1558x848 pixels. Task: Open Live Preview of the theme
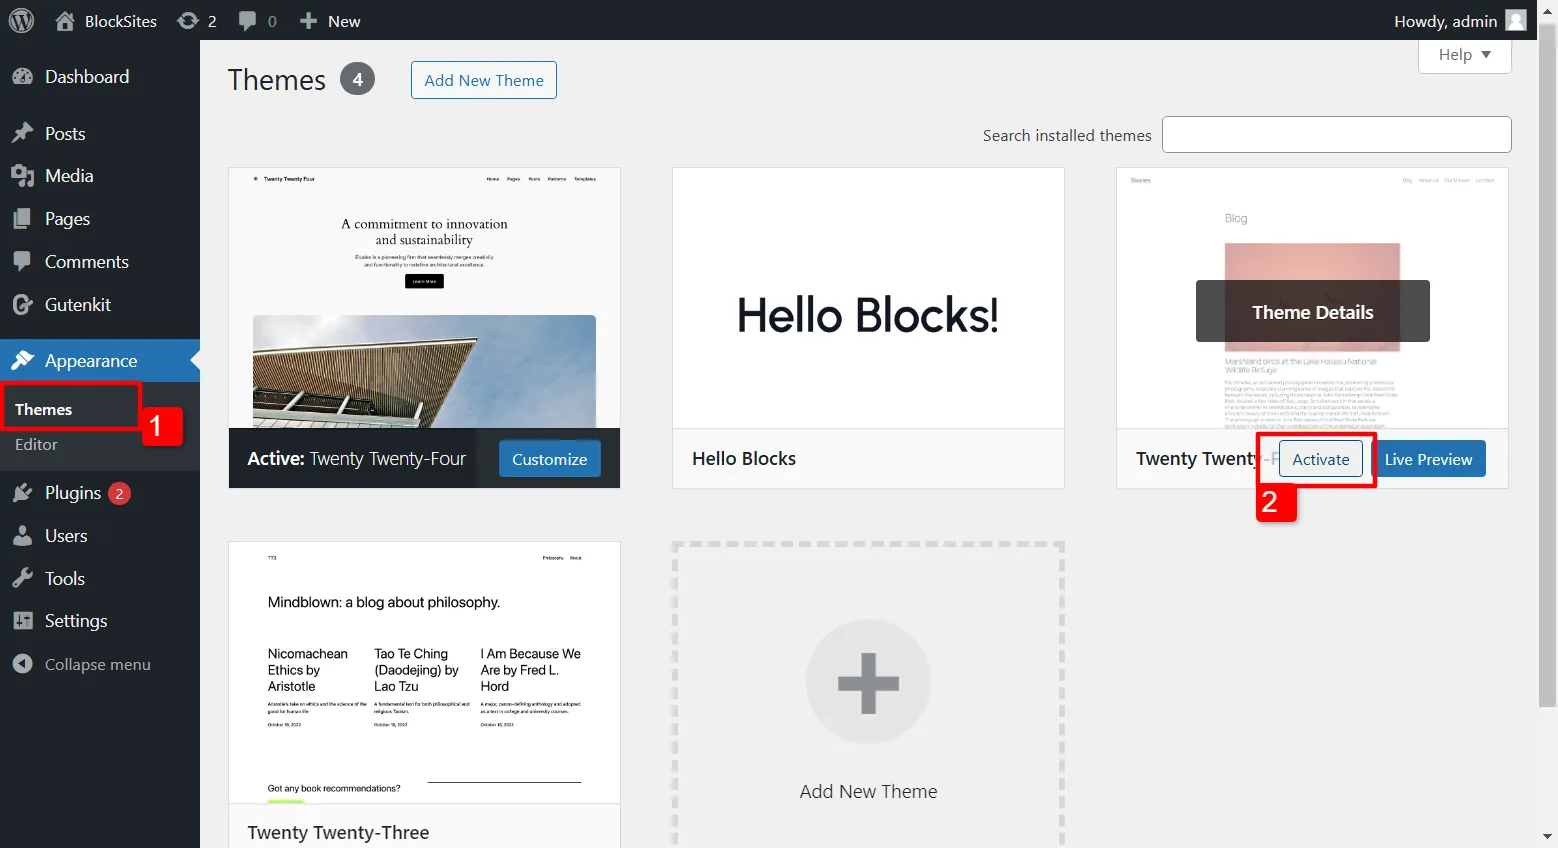[x=1428, y=459]
